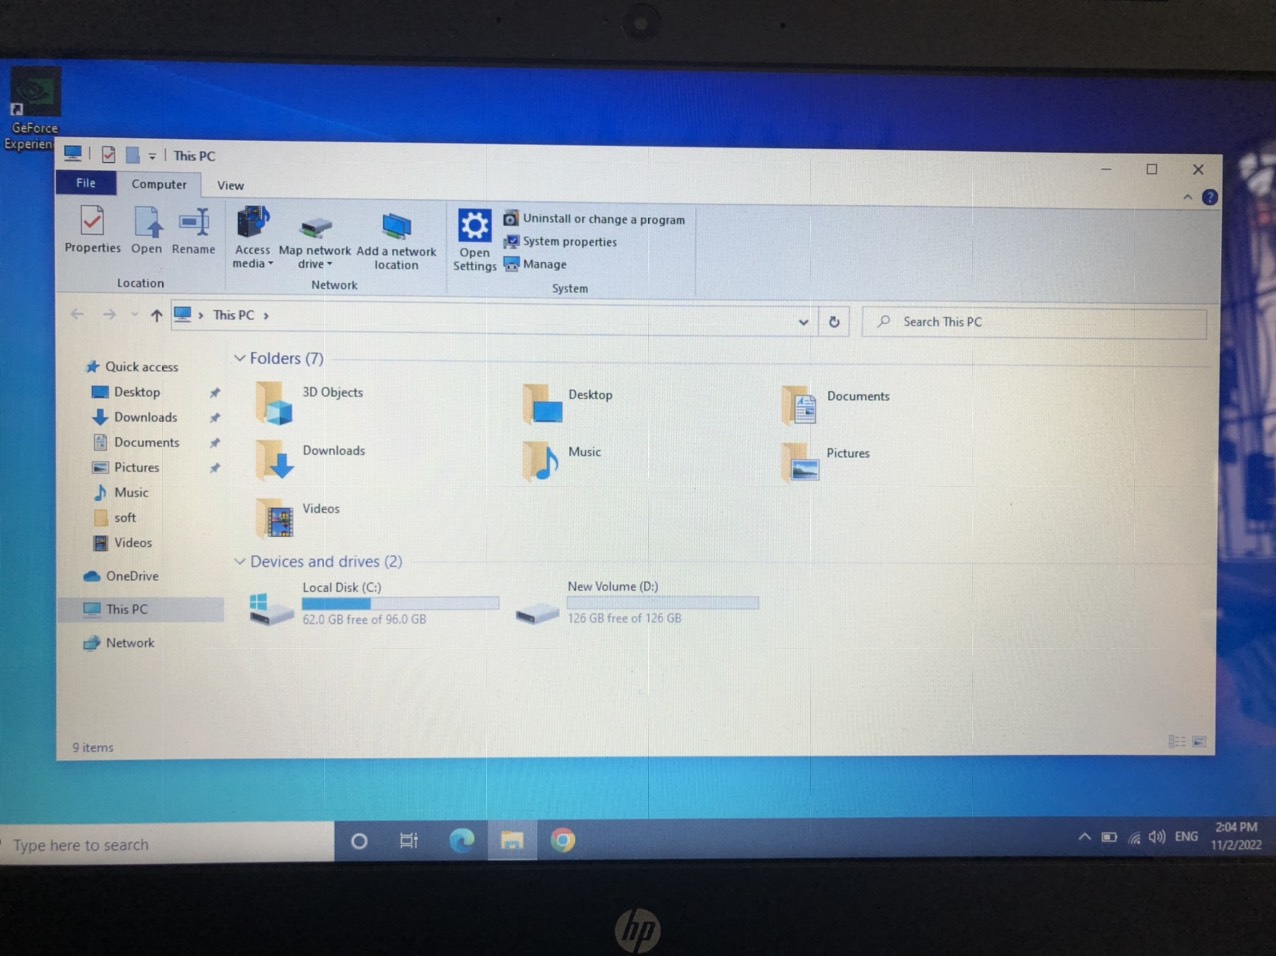Launch Microsoft Edge from the taskbar
The image size is (1276, 956).
(x=461, y=841)
